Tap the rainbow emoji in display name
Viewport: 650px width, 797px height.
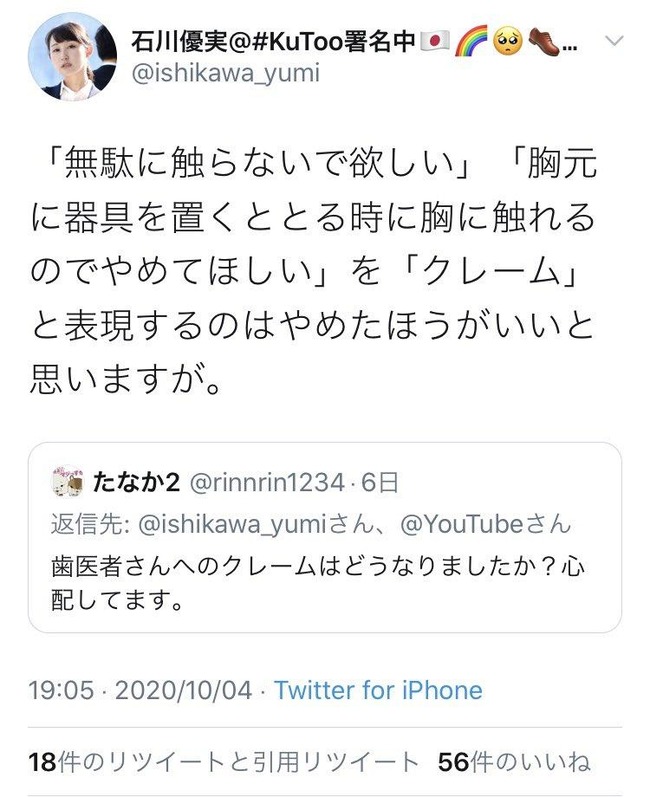coord(471,41)
